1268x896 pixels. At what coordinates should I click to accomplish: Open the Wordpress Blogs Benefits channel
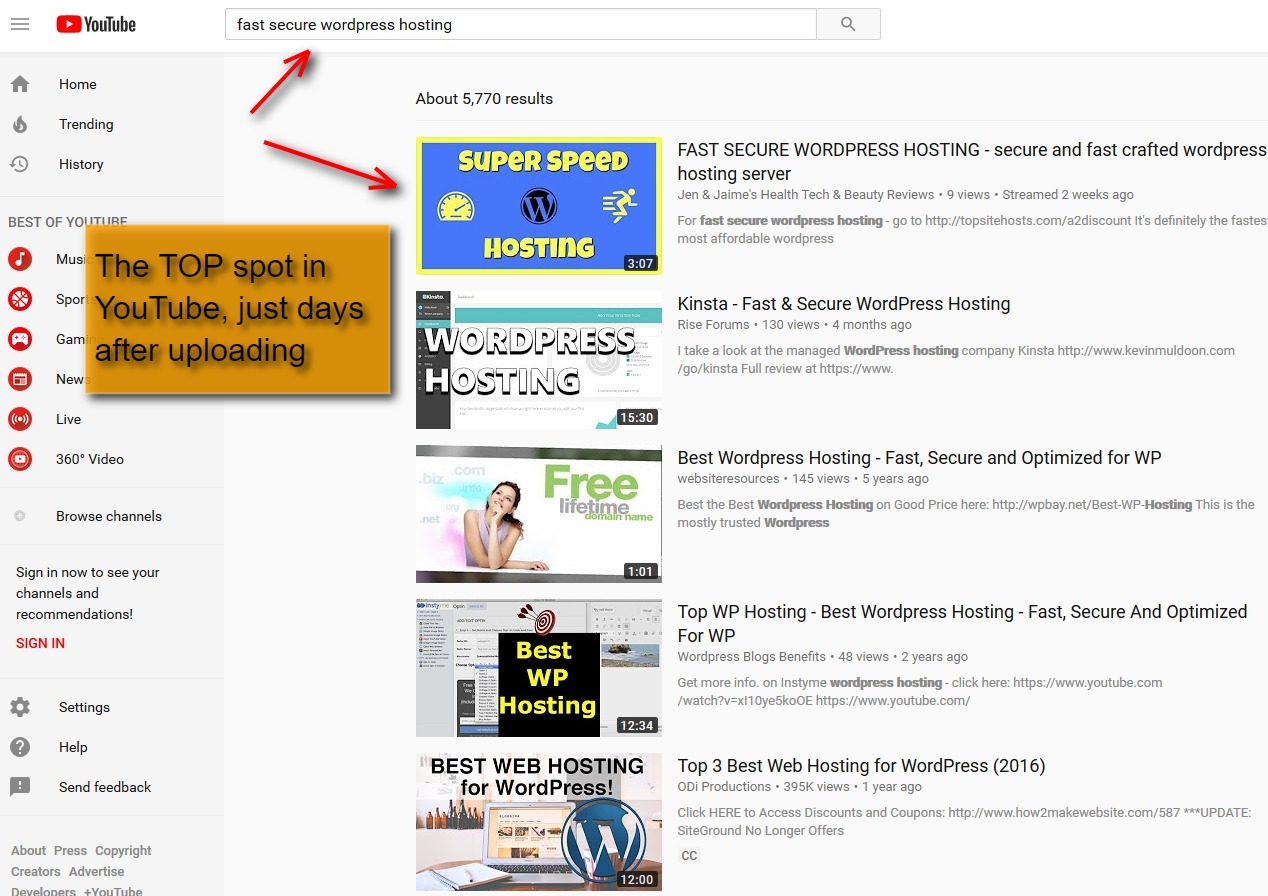tap(752, 657)
